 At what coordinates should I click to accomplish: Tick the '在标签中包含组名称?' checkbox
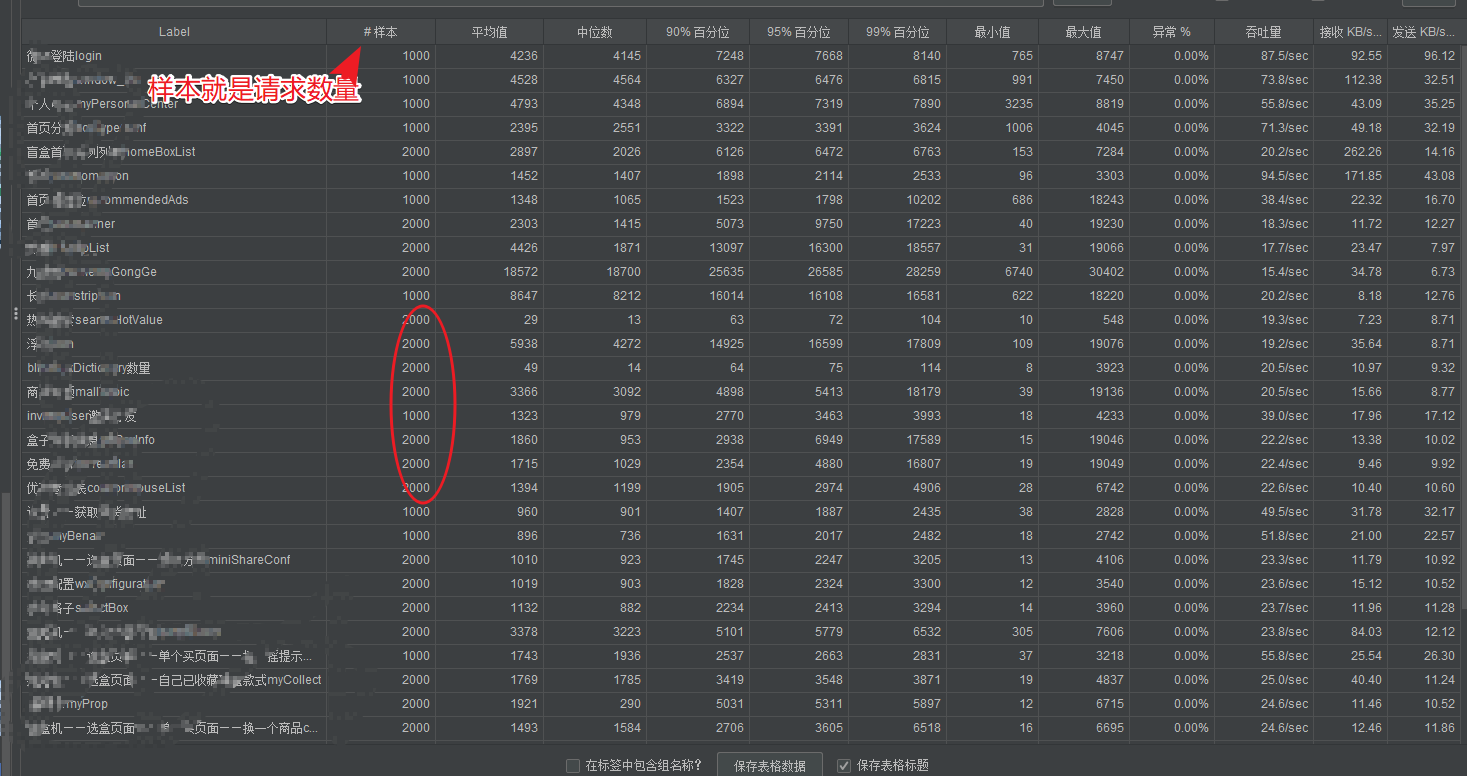[x=573, y=766]
